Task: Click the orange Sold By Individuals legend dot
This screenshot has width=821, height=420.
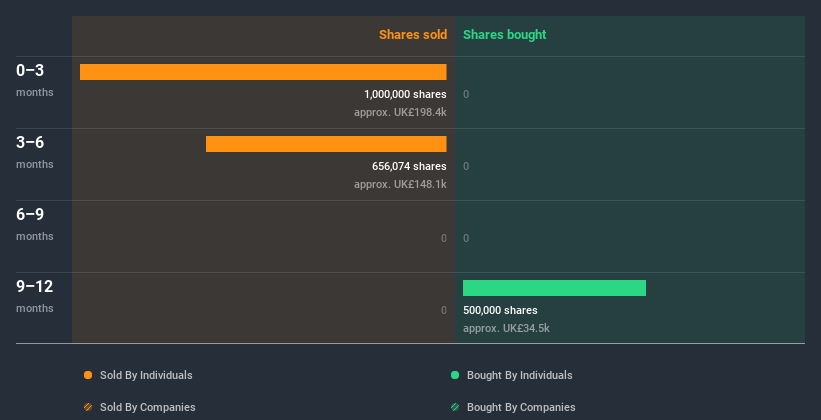Action: click(x=88, y=375)
